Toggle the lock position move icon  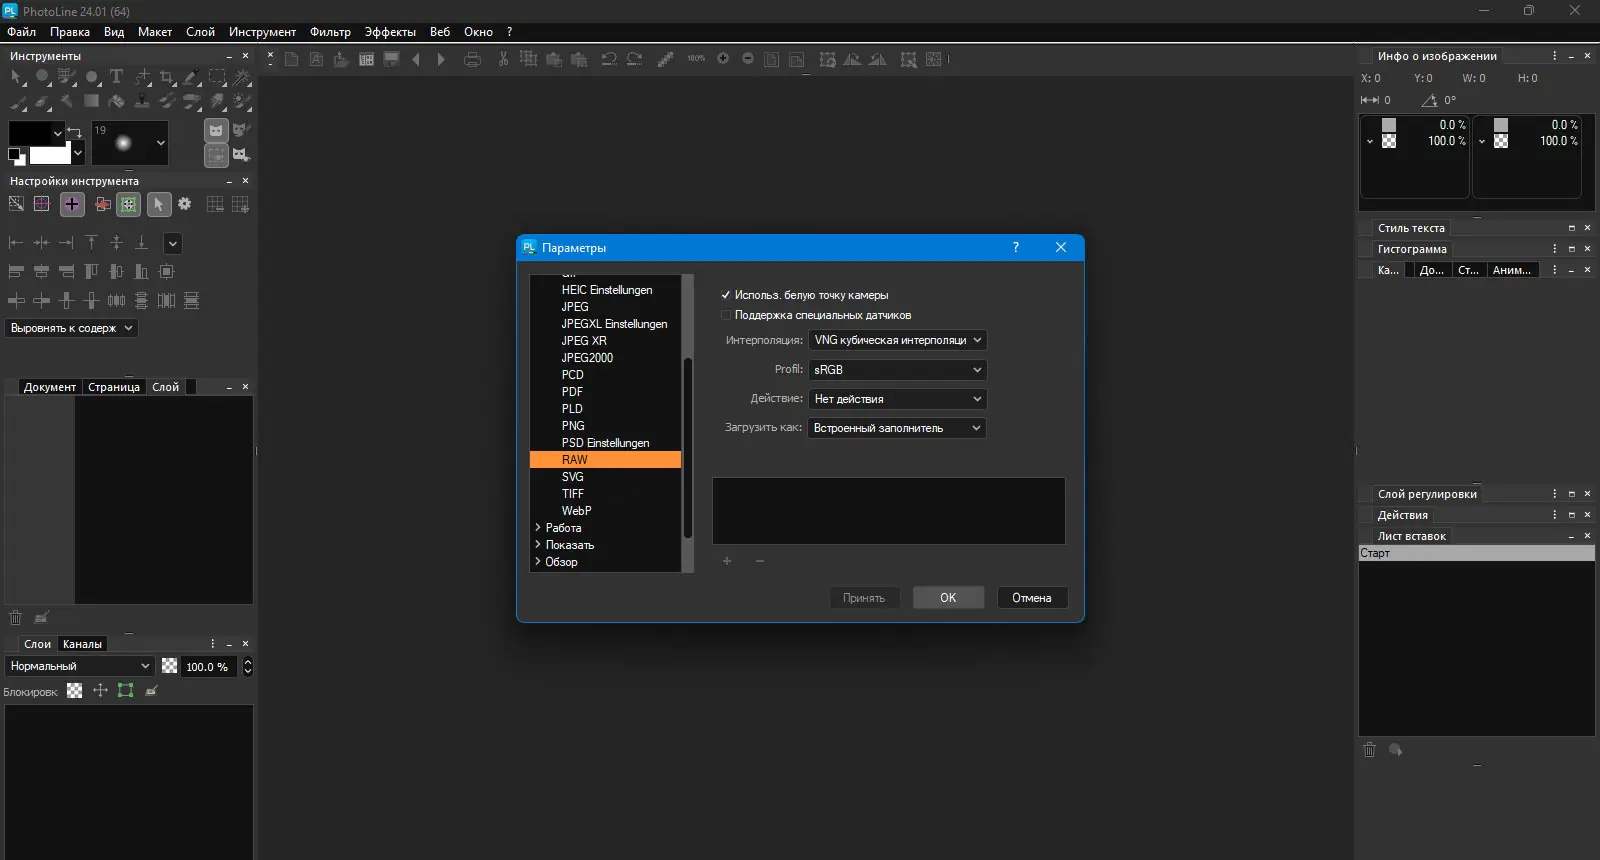[x=100, y=690]
